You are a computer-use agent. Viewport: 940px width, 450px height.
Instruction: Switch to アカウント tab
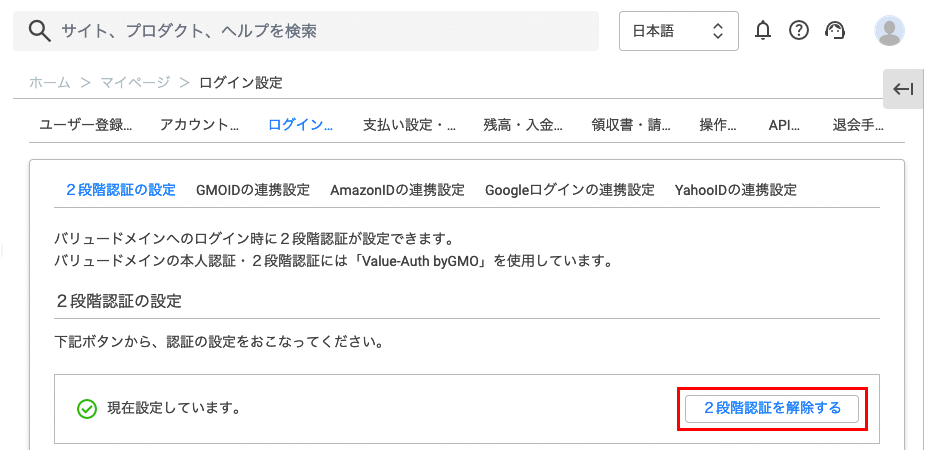point(199,125)
